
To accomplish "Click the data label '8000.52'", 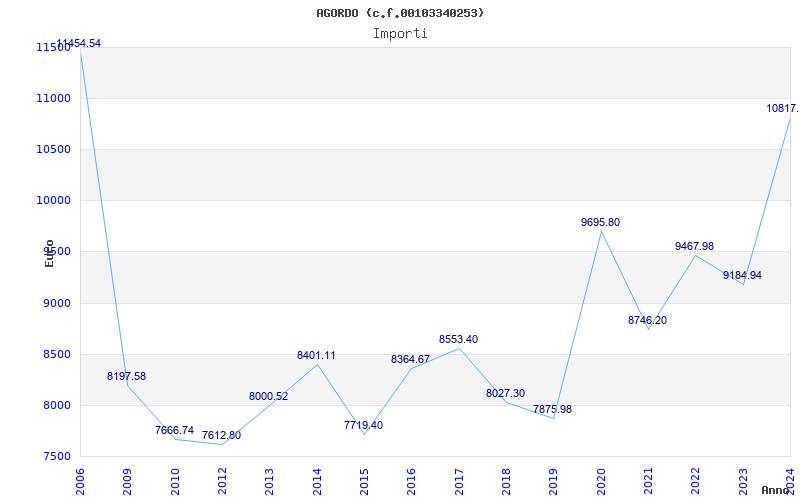I will 268,396.
